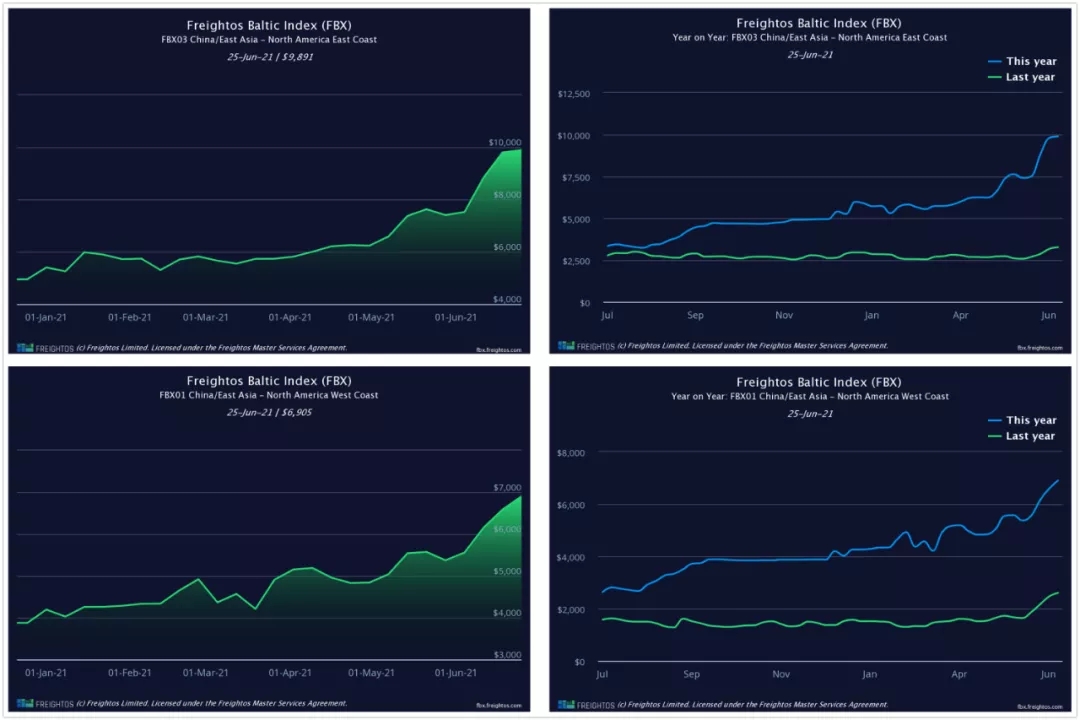Click the green line swatch beside 'Last year' for West Coast
This screenshot has width=1080, height=720.
[x=993, y=436]
